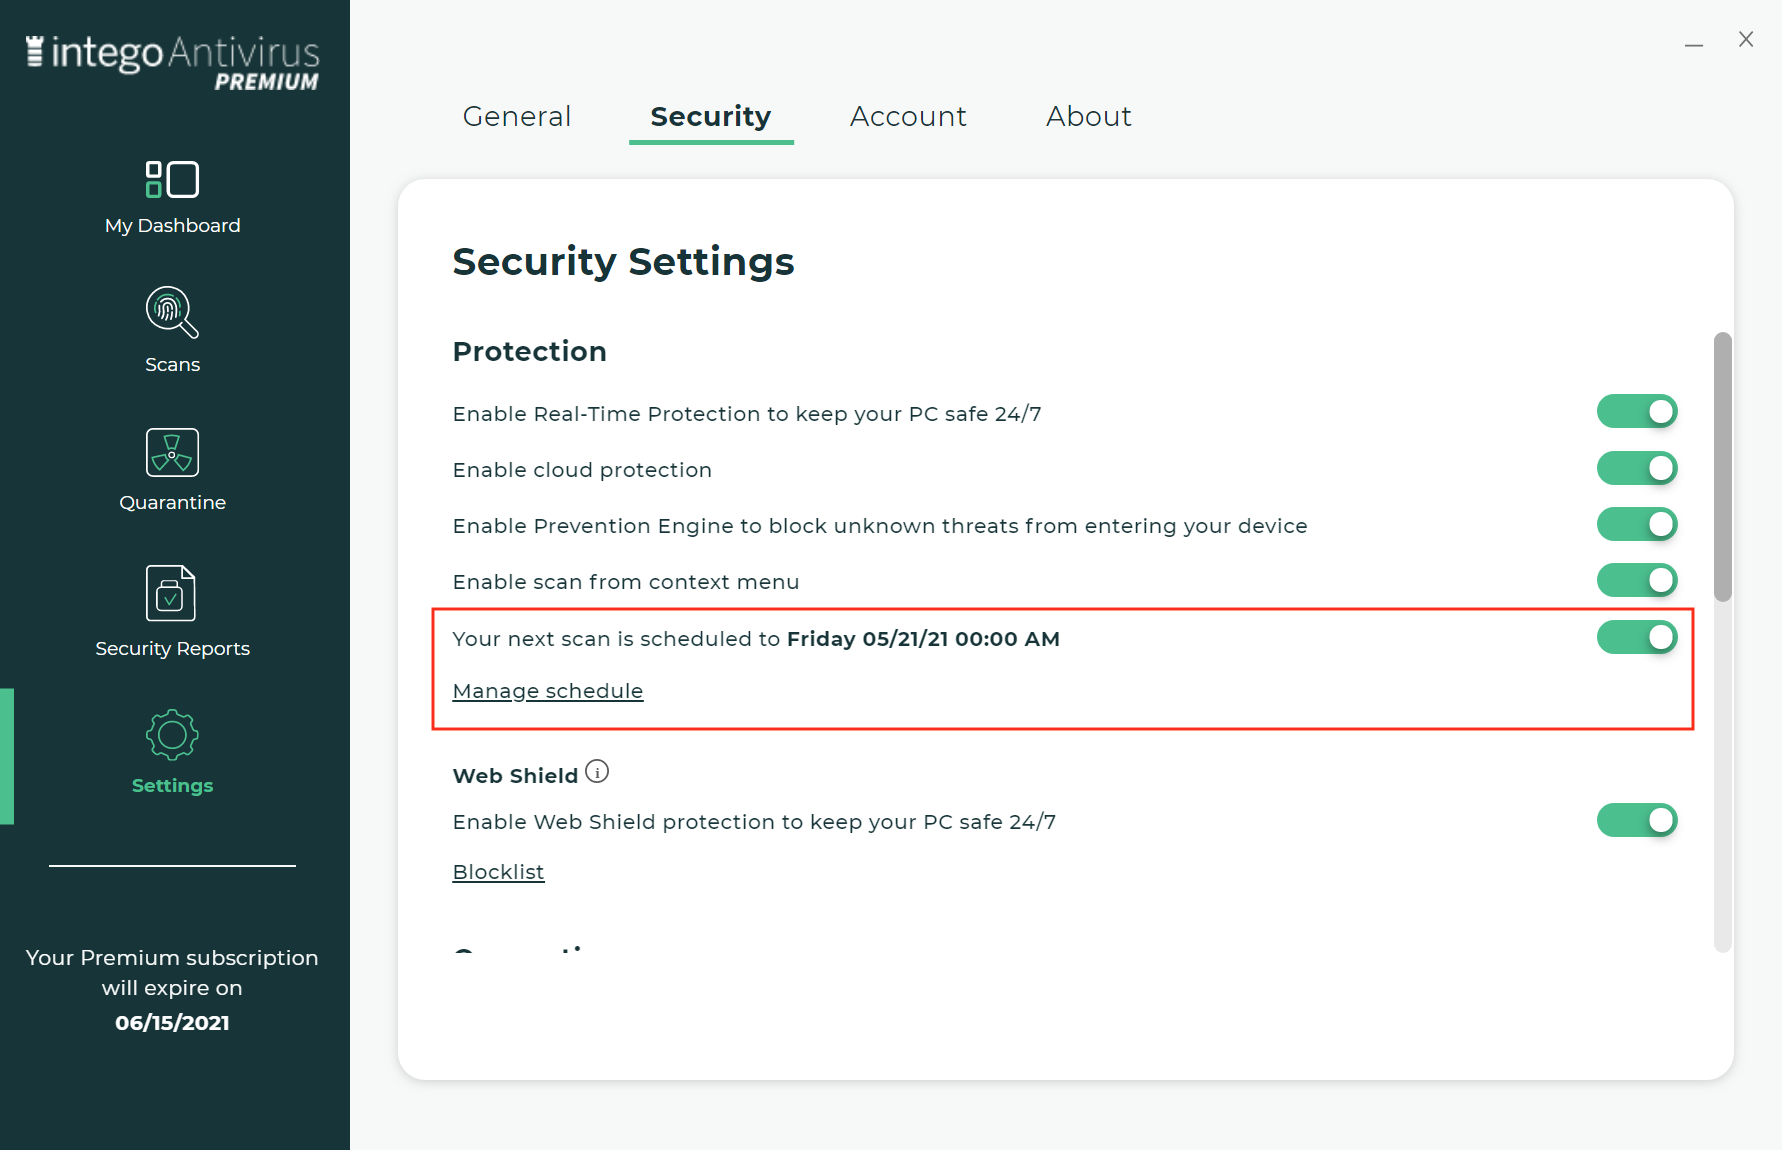Viewport: 1782px width, 1150px height.
Task: Click the Scans label in sidebar
Action: 172,365
